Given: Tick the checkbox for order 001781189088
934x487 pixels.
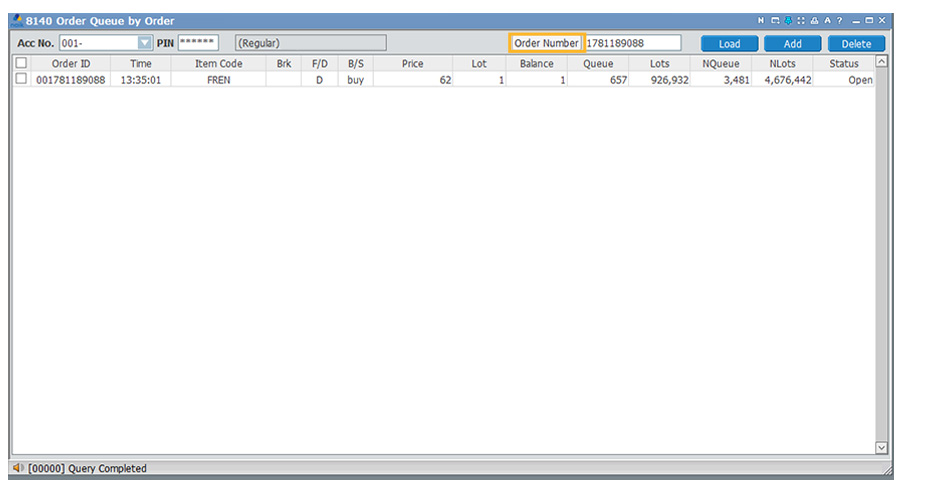Looking at the screenshot, I should pos(21,79).
